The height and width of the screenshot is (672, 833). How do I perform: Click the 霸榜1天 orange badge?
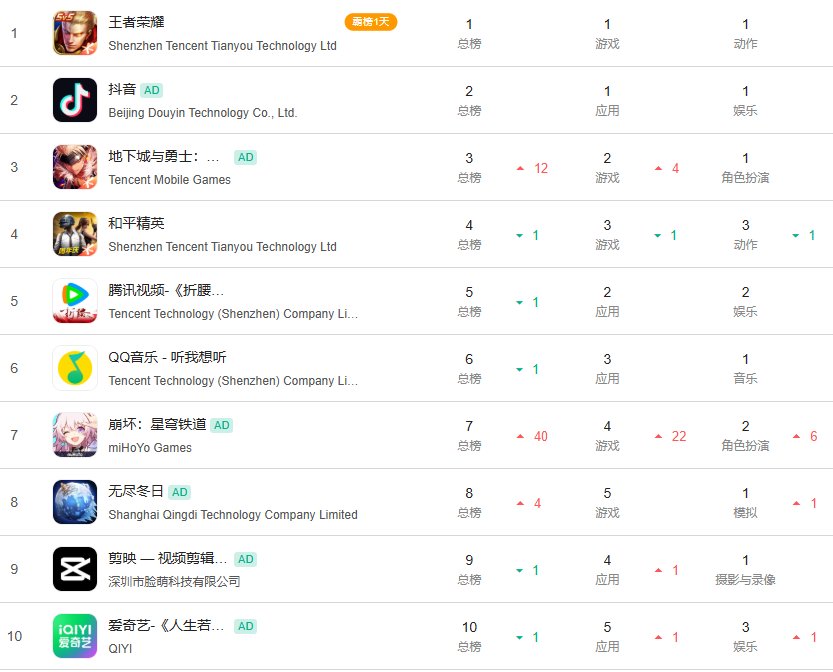[x=370, y=22]
